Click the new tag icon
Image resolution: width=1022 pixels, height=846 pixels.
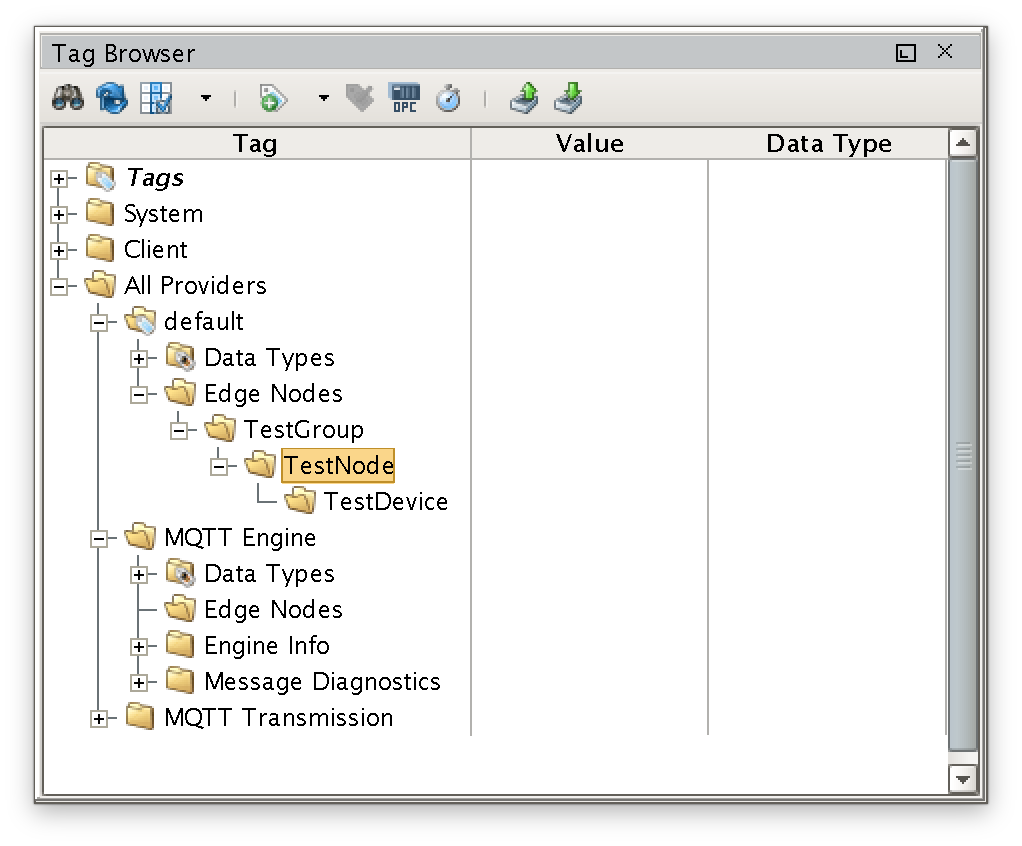click(x=272, y=98)
